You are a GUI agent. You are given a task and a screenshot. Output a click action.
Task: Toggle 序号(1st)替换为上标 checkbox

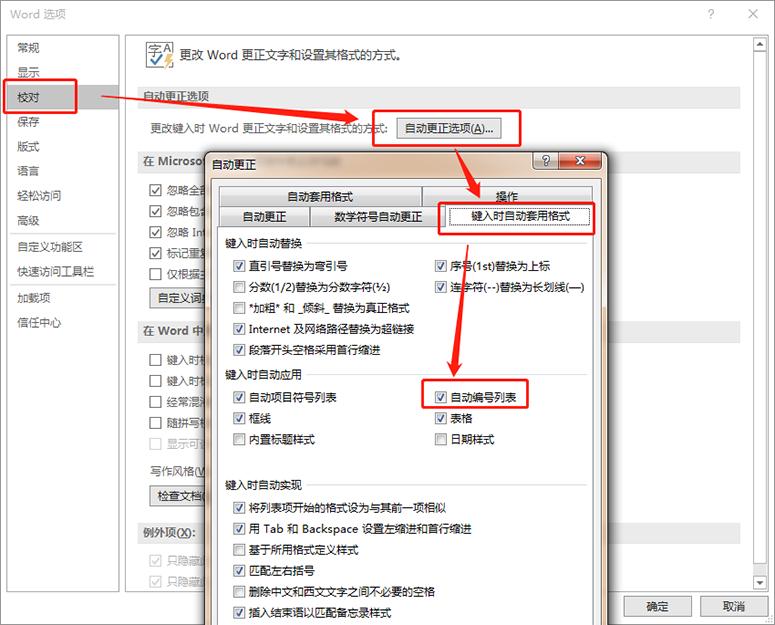click(x=441, y=266)
